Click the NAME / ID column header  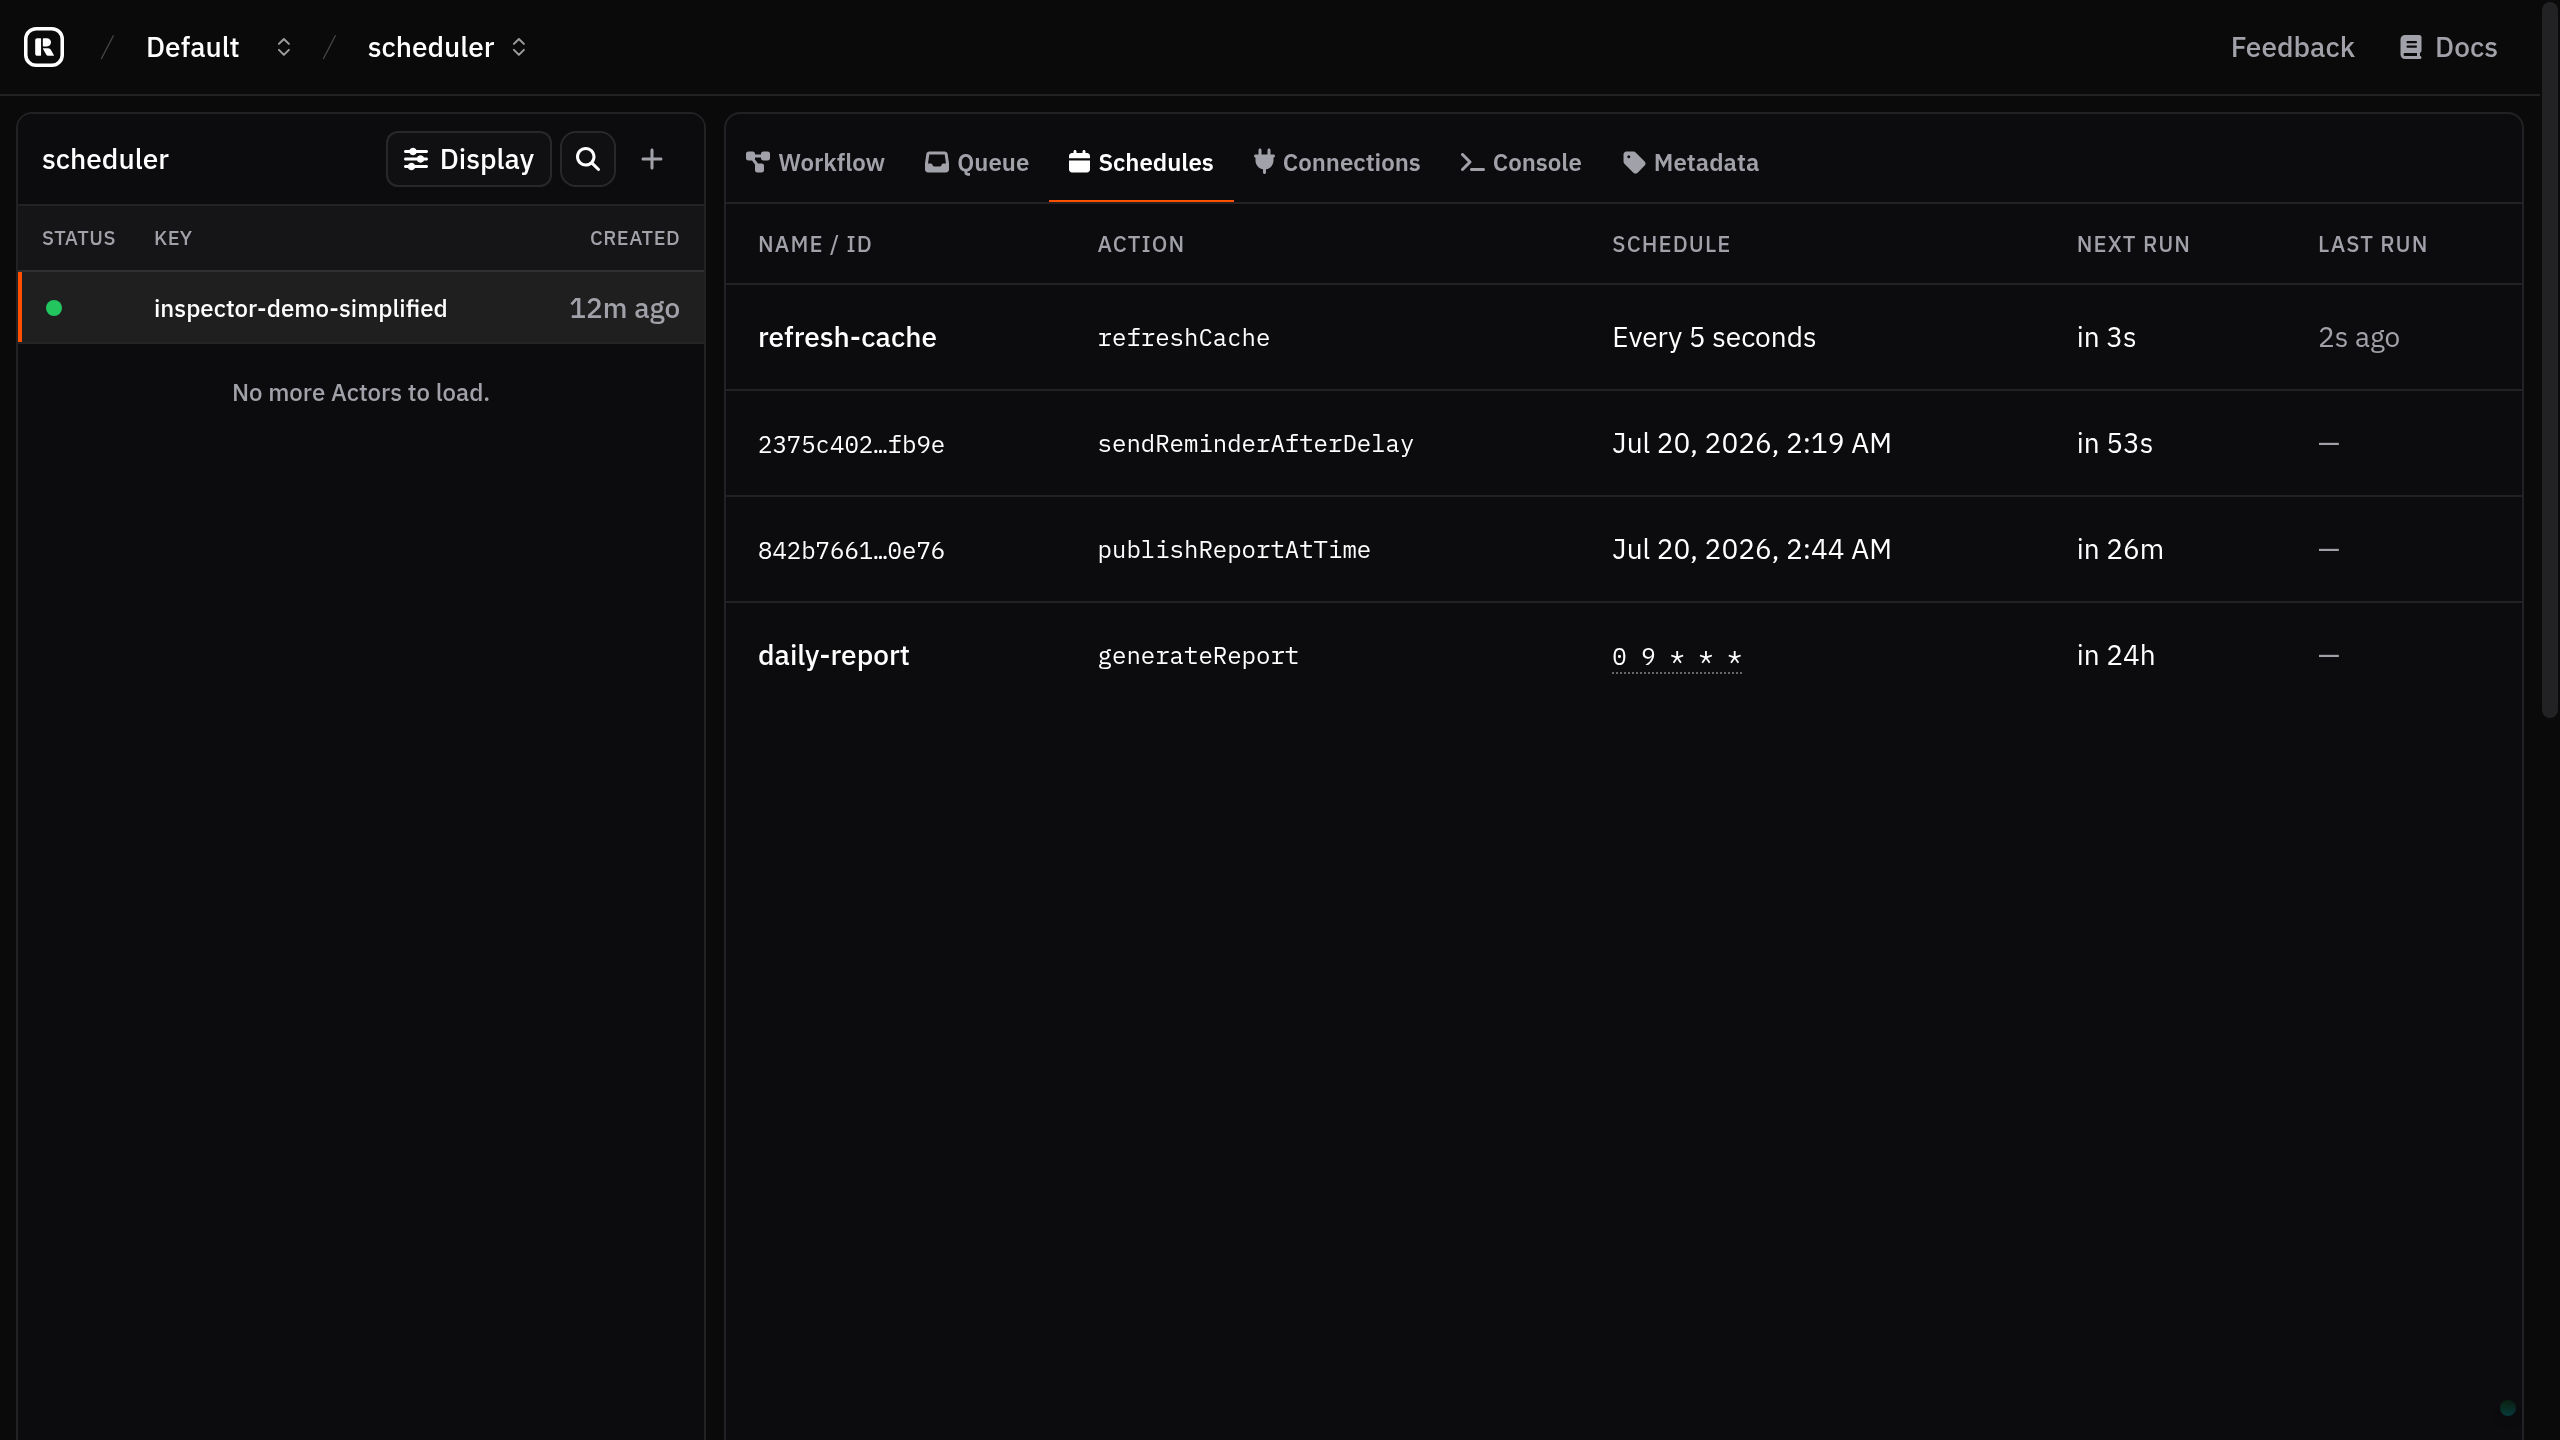point(814,244)
